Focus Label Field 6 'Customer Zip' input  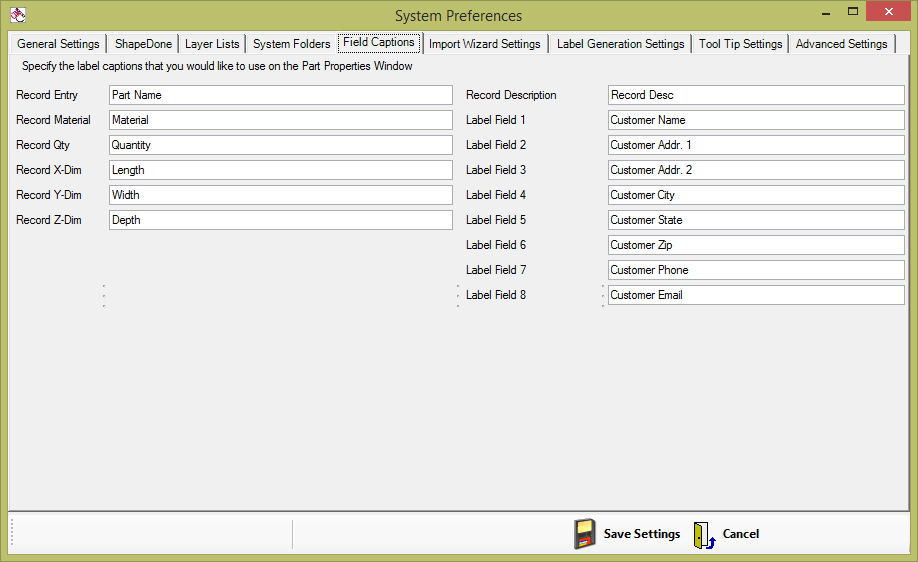point(756,245)
